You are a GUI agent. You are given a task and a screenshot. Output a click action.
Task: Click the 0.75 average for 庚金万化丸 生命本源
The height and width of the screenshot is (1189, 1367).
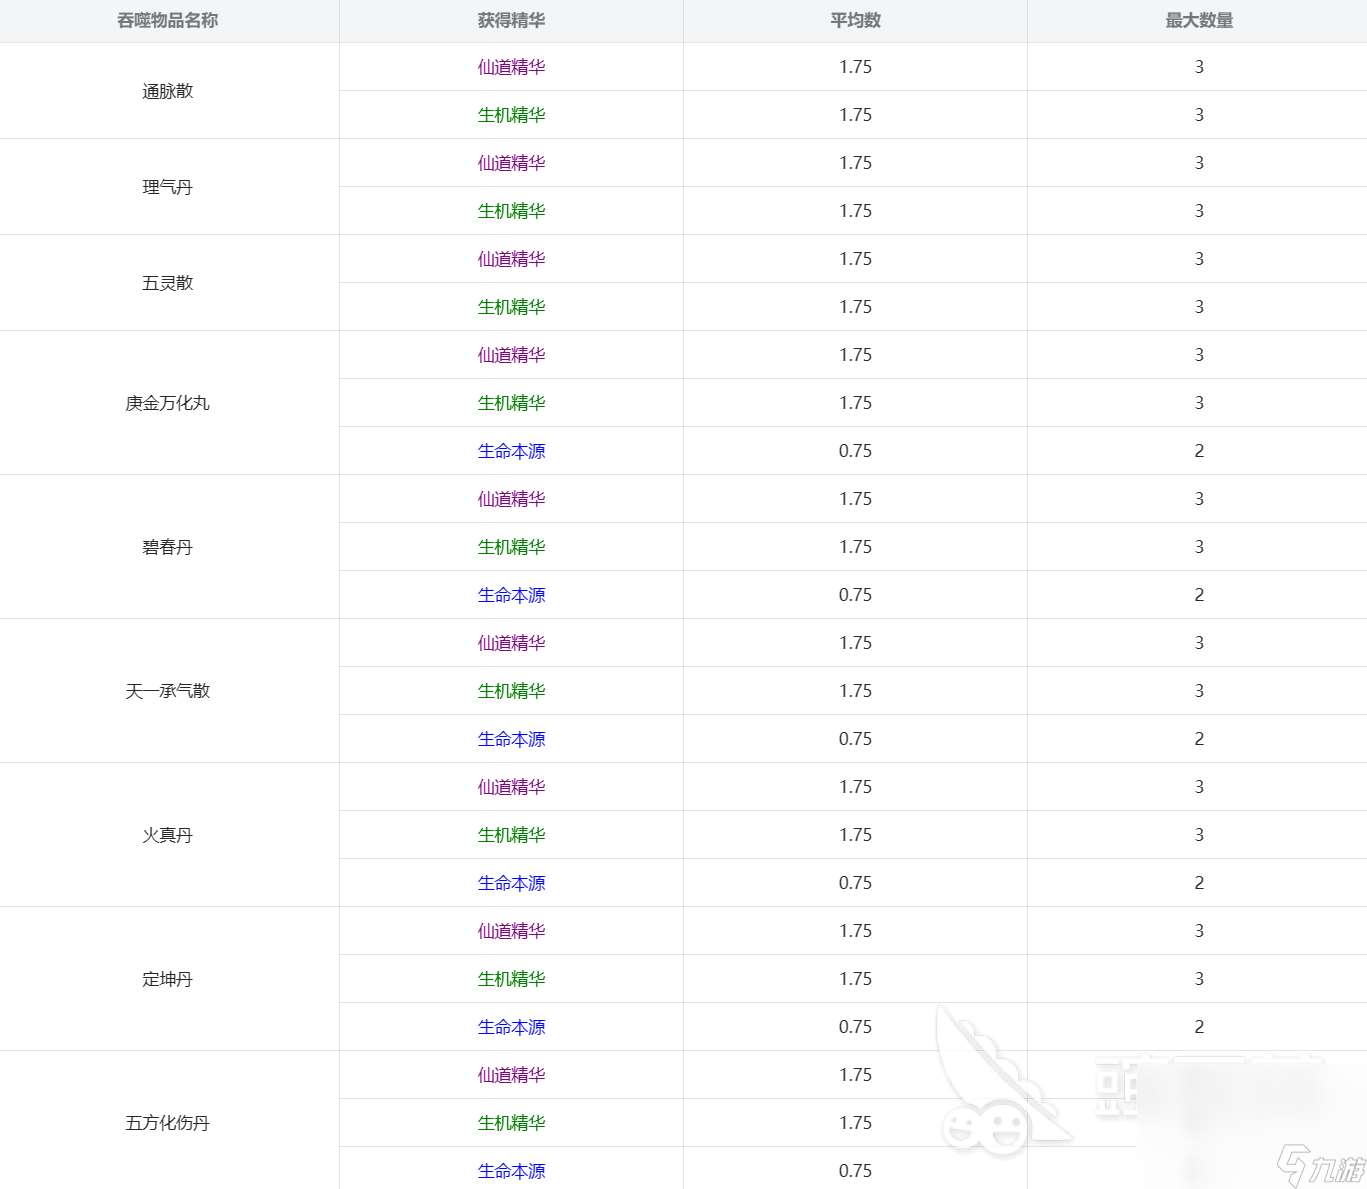pyautogui.click(x=855, y=451)
